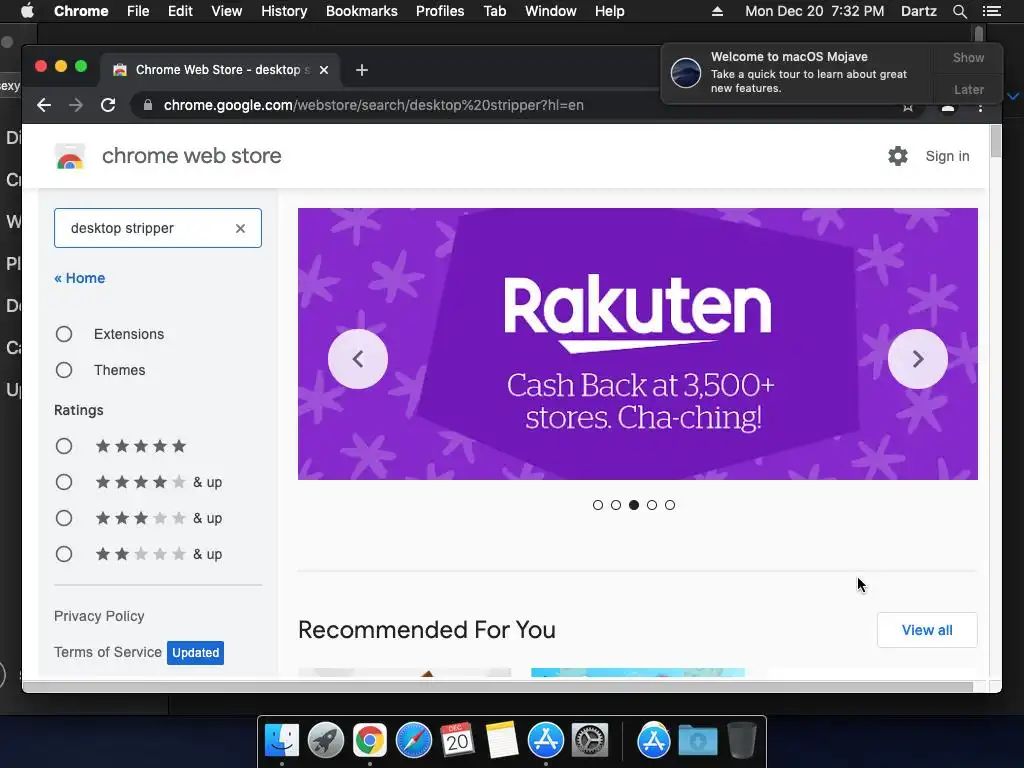Click the Sign in link

pos(947,156)
